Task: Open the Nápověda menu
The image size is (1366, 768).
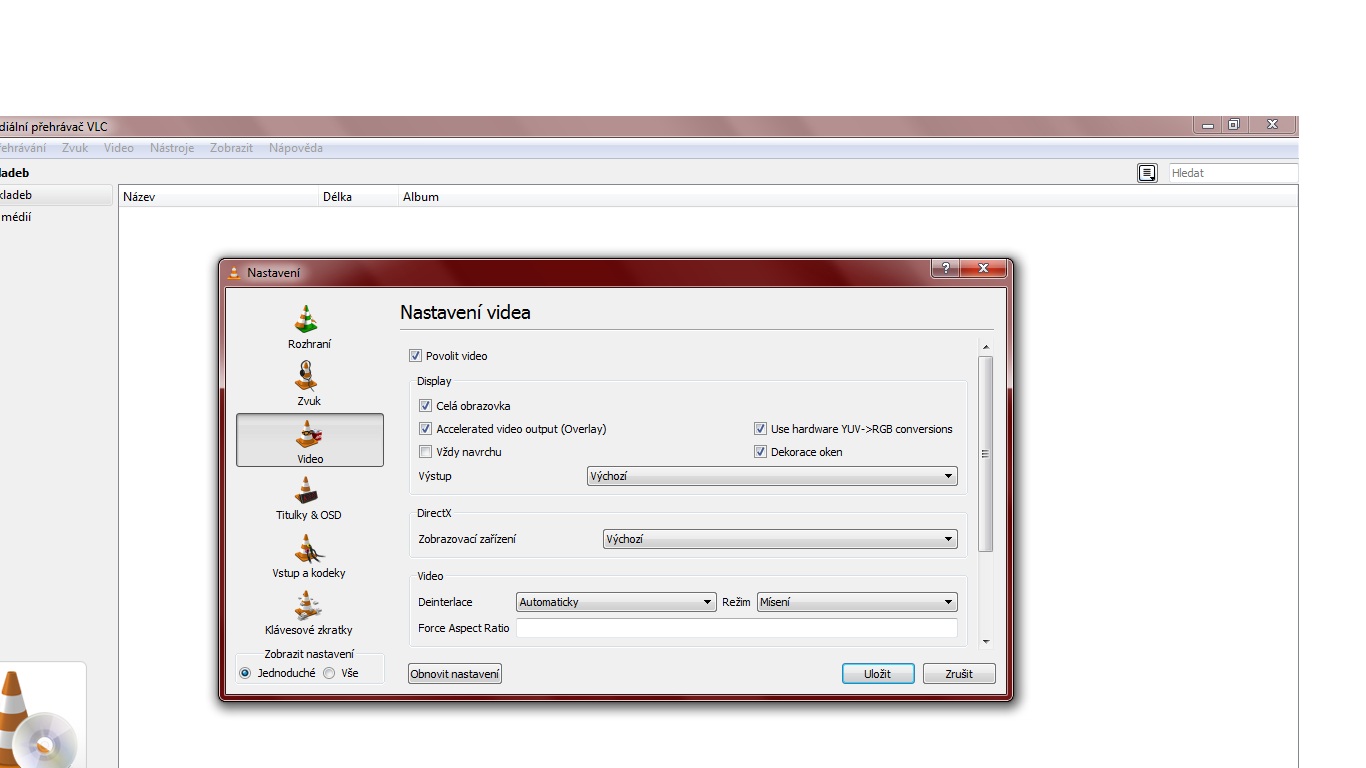Action: (295, 148)
